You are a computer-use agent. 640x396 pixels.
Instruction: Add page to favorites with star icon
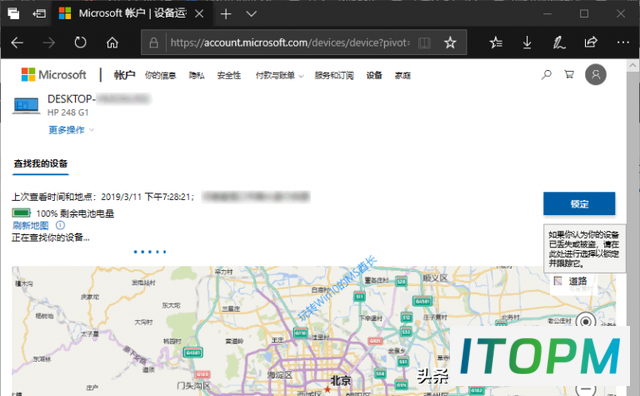pos(450,42)
